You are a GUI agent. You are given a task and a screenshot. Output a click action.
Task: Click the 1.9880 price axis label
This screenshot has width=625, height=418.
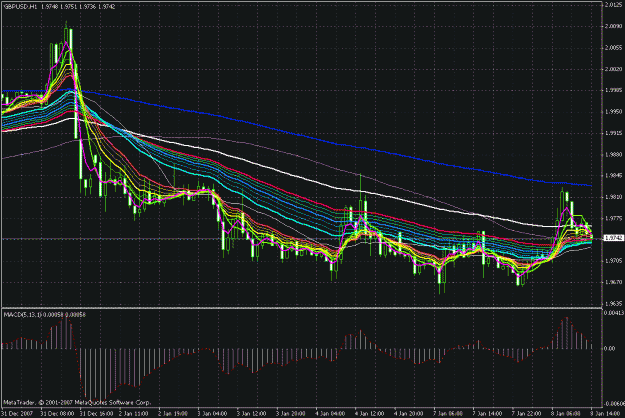(614, 154)
